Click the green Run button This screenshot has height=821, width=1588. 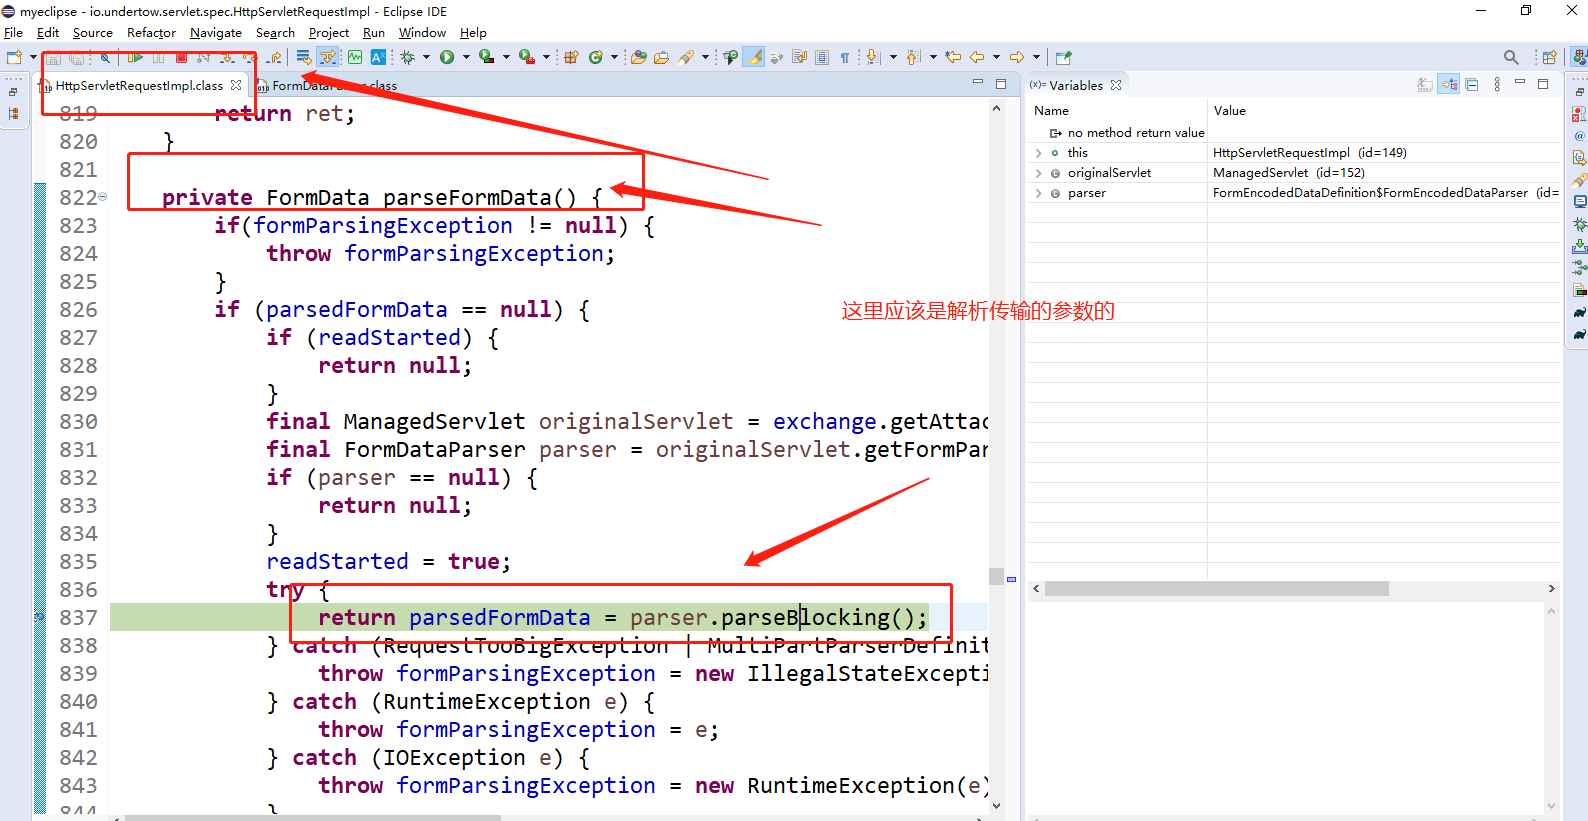click(447, 58)
